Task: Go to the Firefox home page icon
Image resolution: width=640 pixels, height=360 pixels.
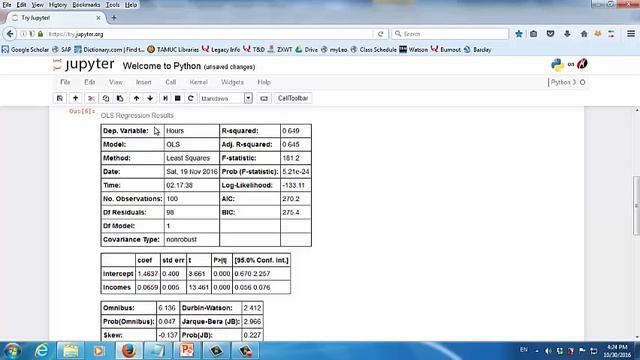Action: (584, 34)
